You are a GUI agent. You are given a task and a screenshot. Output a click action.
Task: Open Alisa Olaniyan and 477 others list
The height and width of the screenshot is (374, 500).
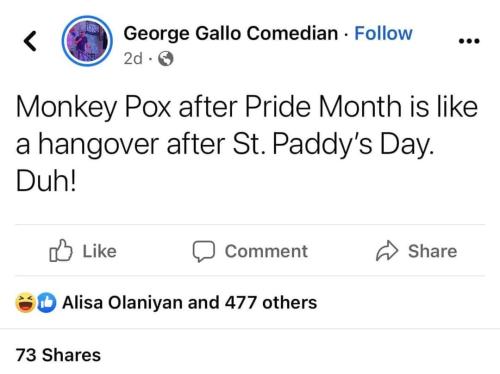pos(189,303)
